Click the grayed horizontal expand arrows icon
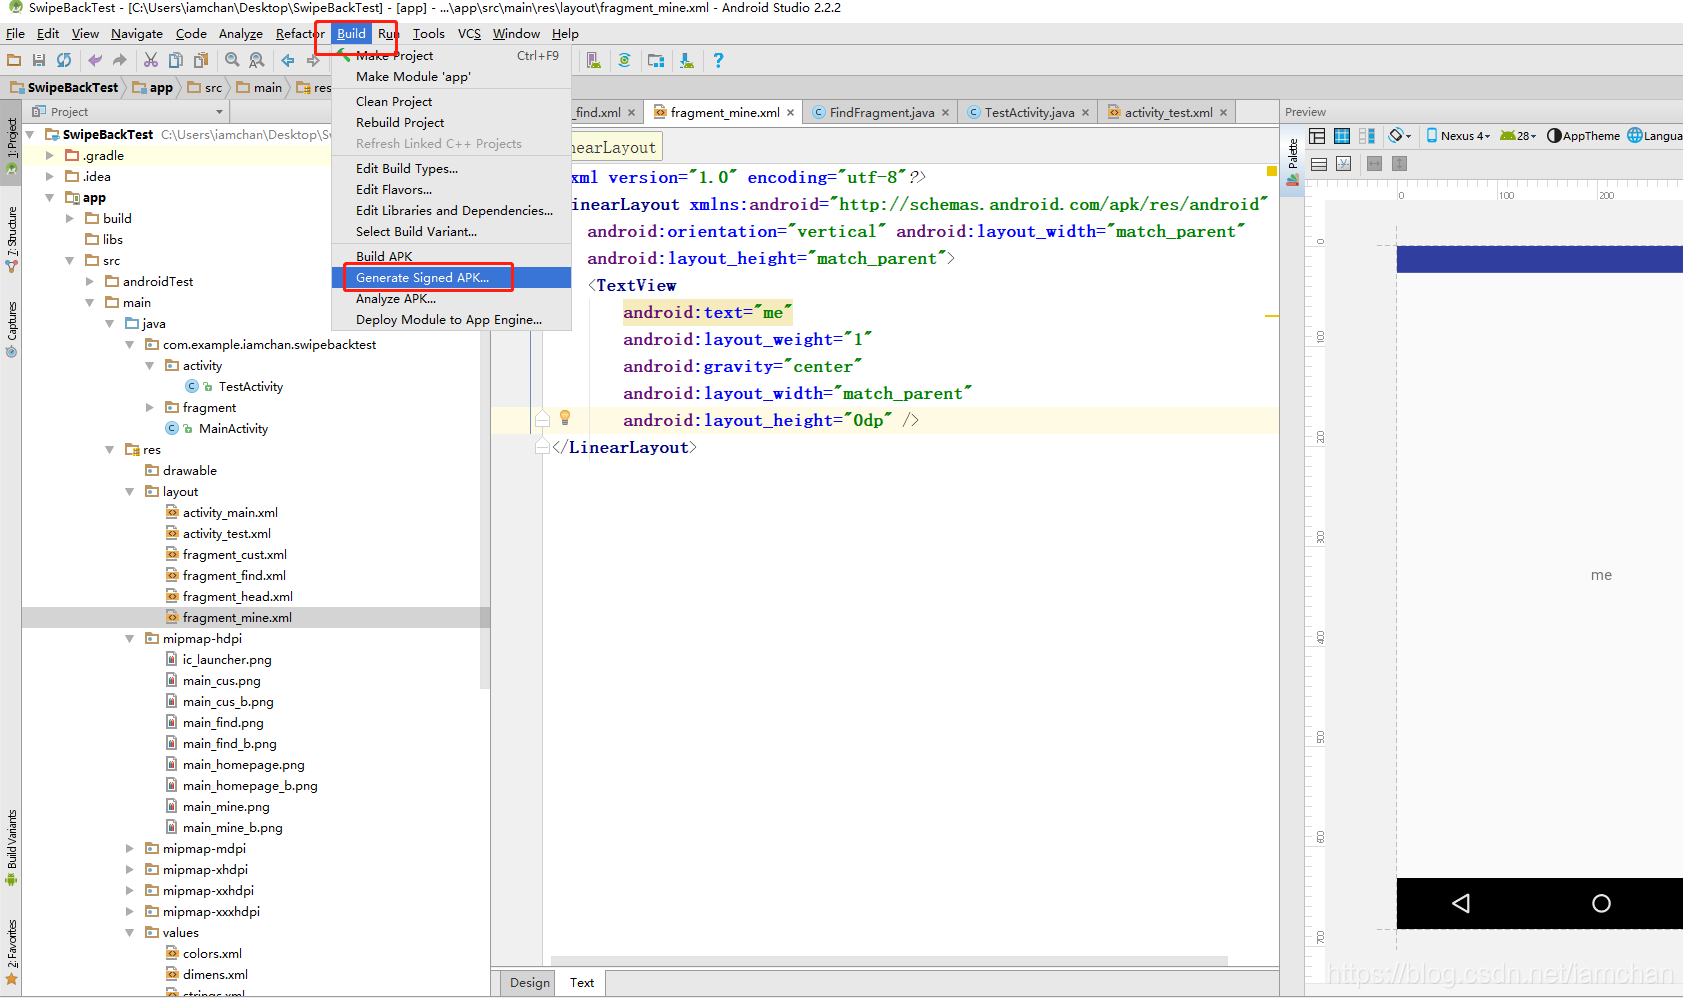Screen dimensions: 1683x998 (1375, 163)
